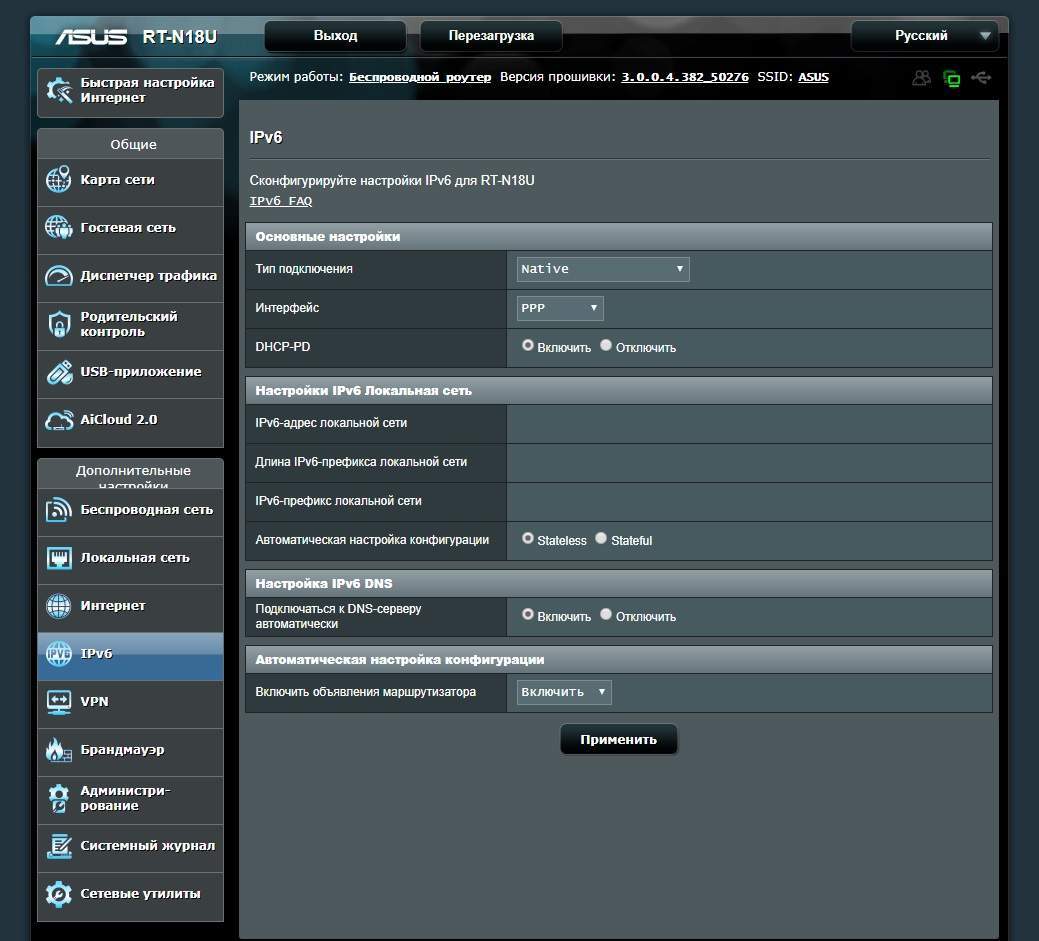Click firmware version 3.0.0.4.382_50276 link
Image resolution: width=1039 pixels, height=941 pixels.
point(684,77)
